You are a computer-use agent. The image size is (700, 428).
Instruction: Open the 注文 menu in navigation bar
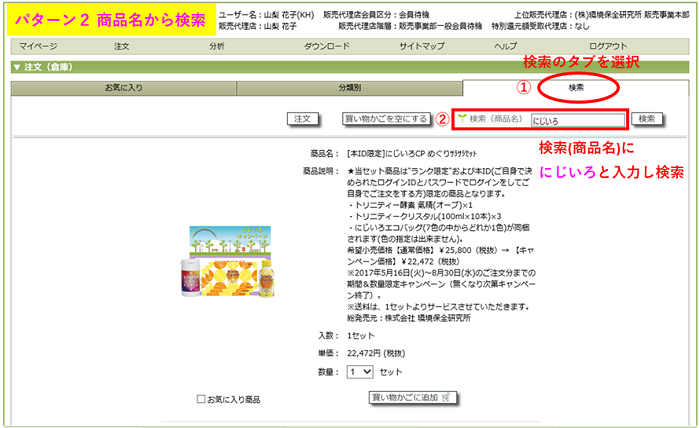tap(122, 47)
